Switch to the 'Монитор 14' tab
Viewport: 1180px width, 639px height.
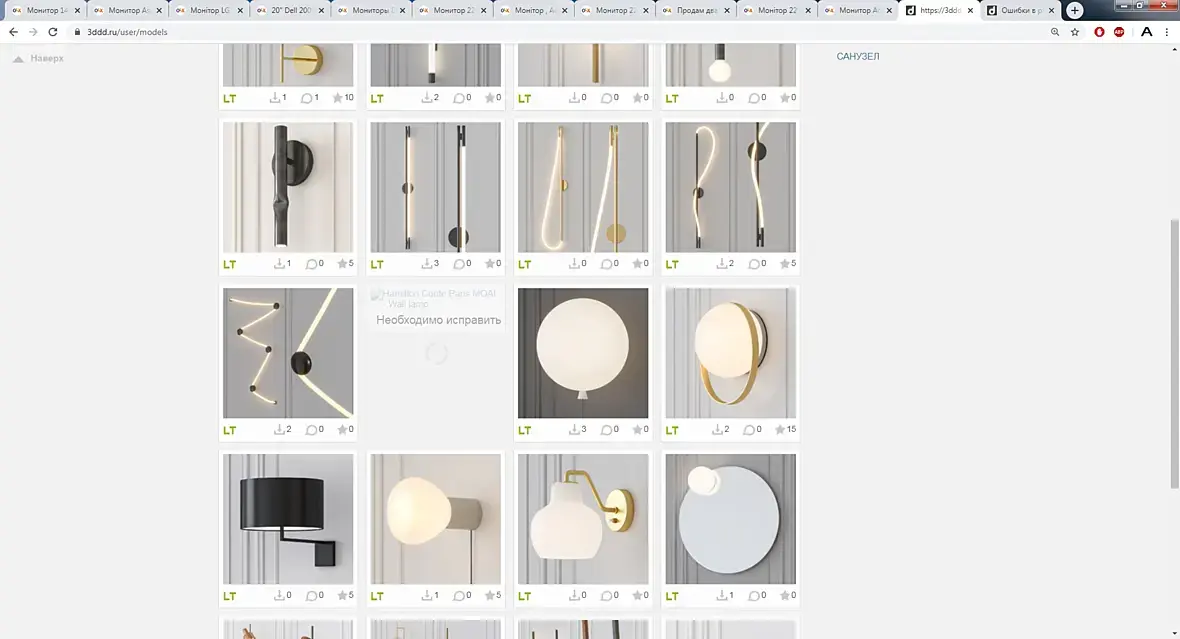pyautogui.click(x=44, y=11)
